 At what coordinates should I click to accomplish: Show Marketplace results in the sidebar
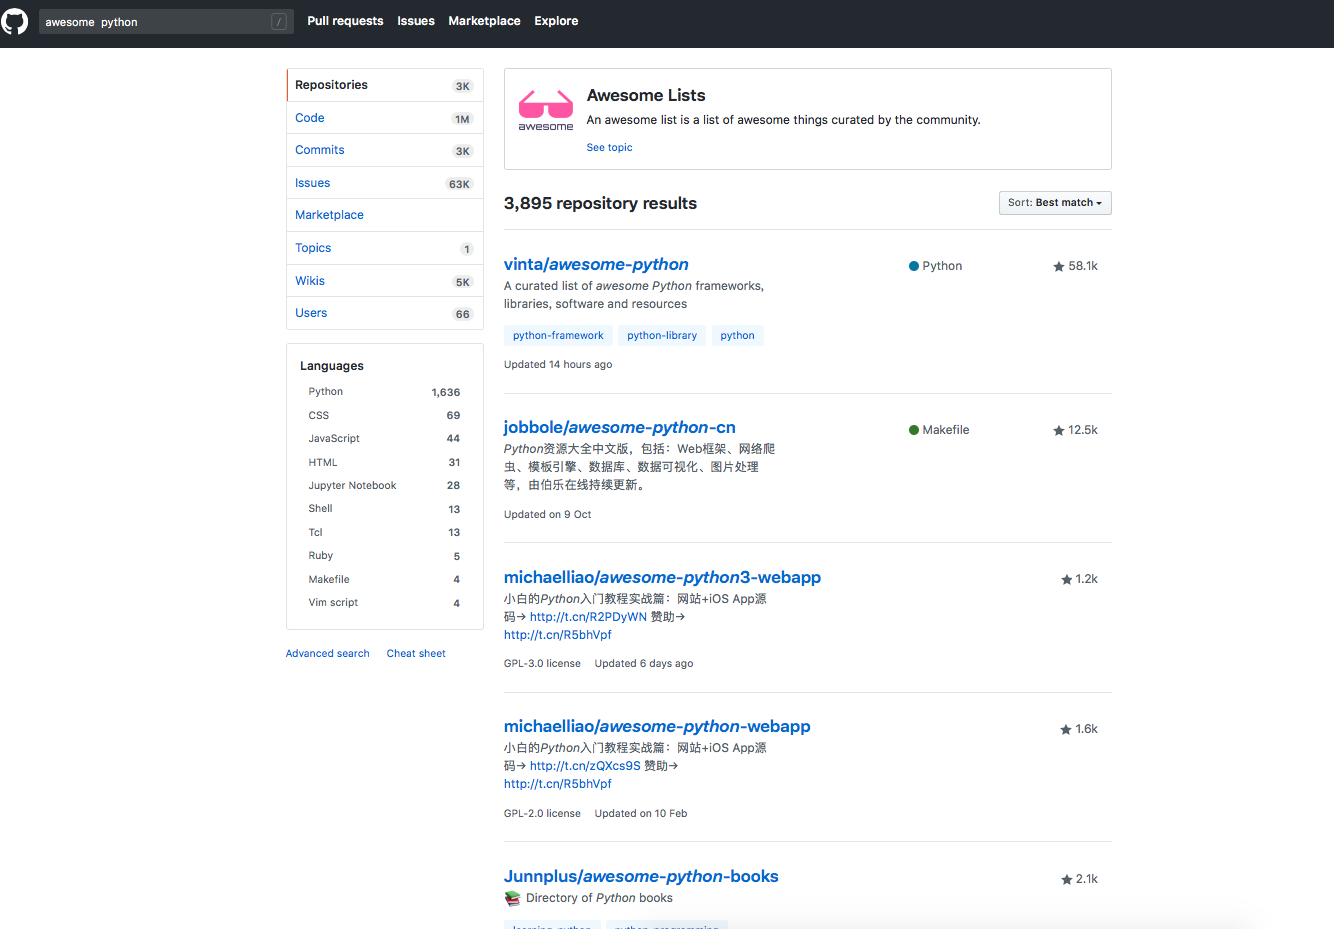tap(385, 215)
